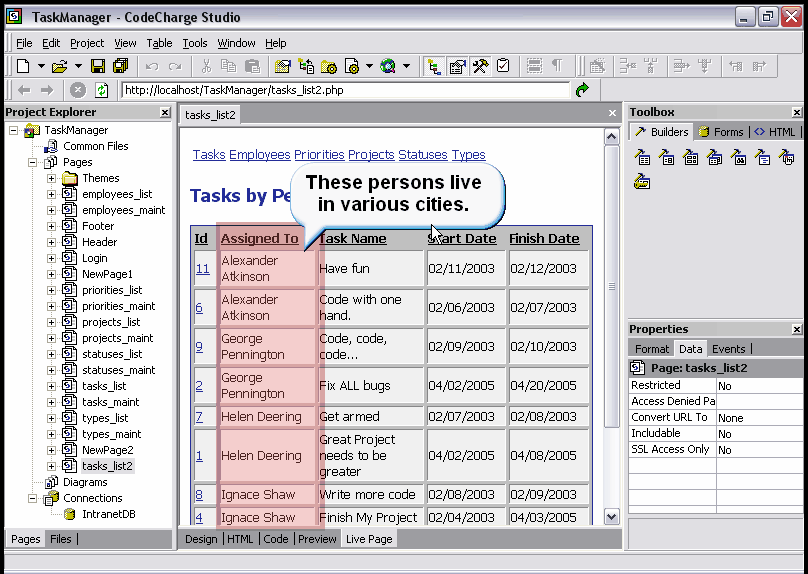Click the green Go arrow beside URL
Viewport: 808px width, 574px height.
583,90
